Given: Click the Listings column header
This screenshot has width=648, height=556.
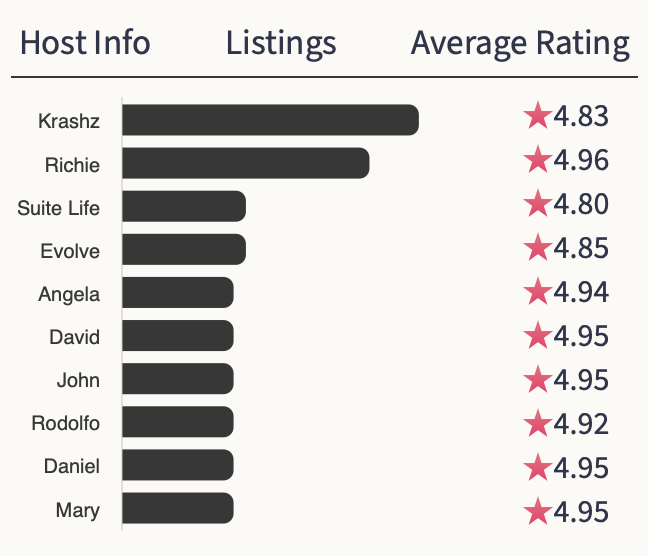Looking at the screenshot, I should (281, 44).
